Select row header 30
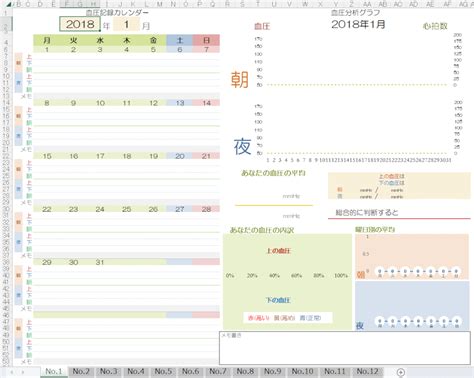This screenshot has height=378, width=474. (6, 209)
